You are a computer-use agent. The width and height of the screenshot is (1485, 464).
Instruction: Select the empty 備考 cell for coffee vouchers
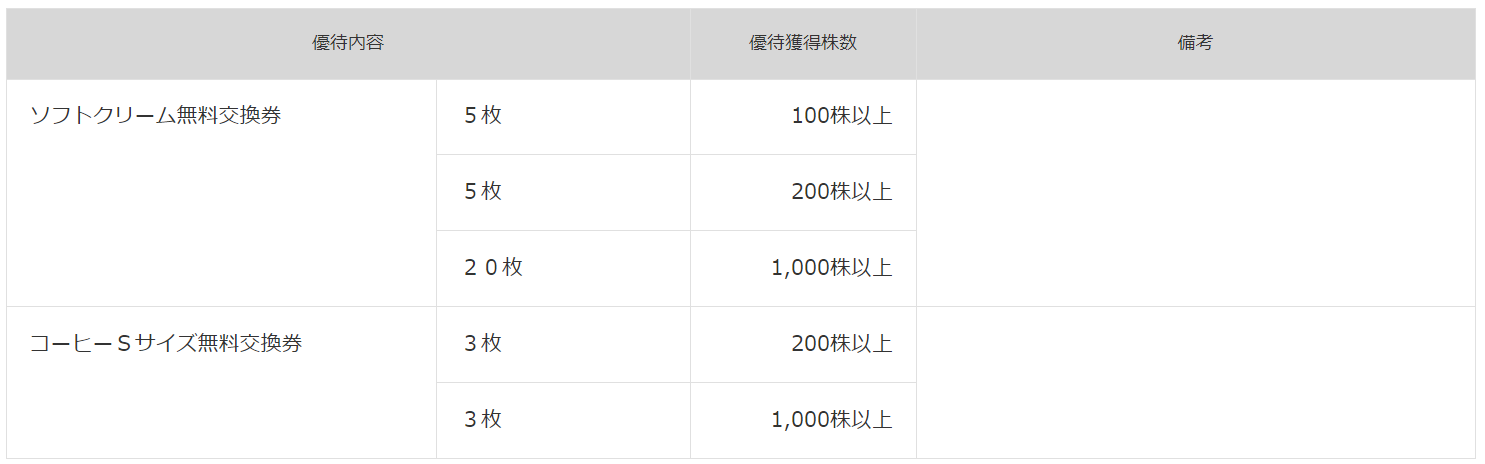pyautogui.click(x=1195, y=383)
